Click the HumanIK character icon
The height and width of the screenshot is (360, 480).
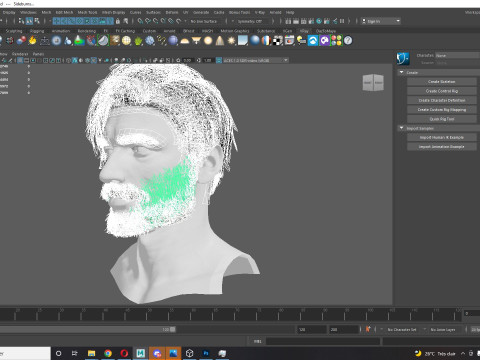pos(403,59)
